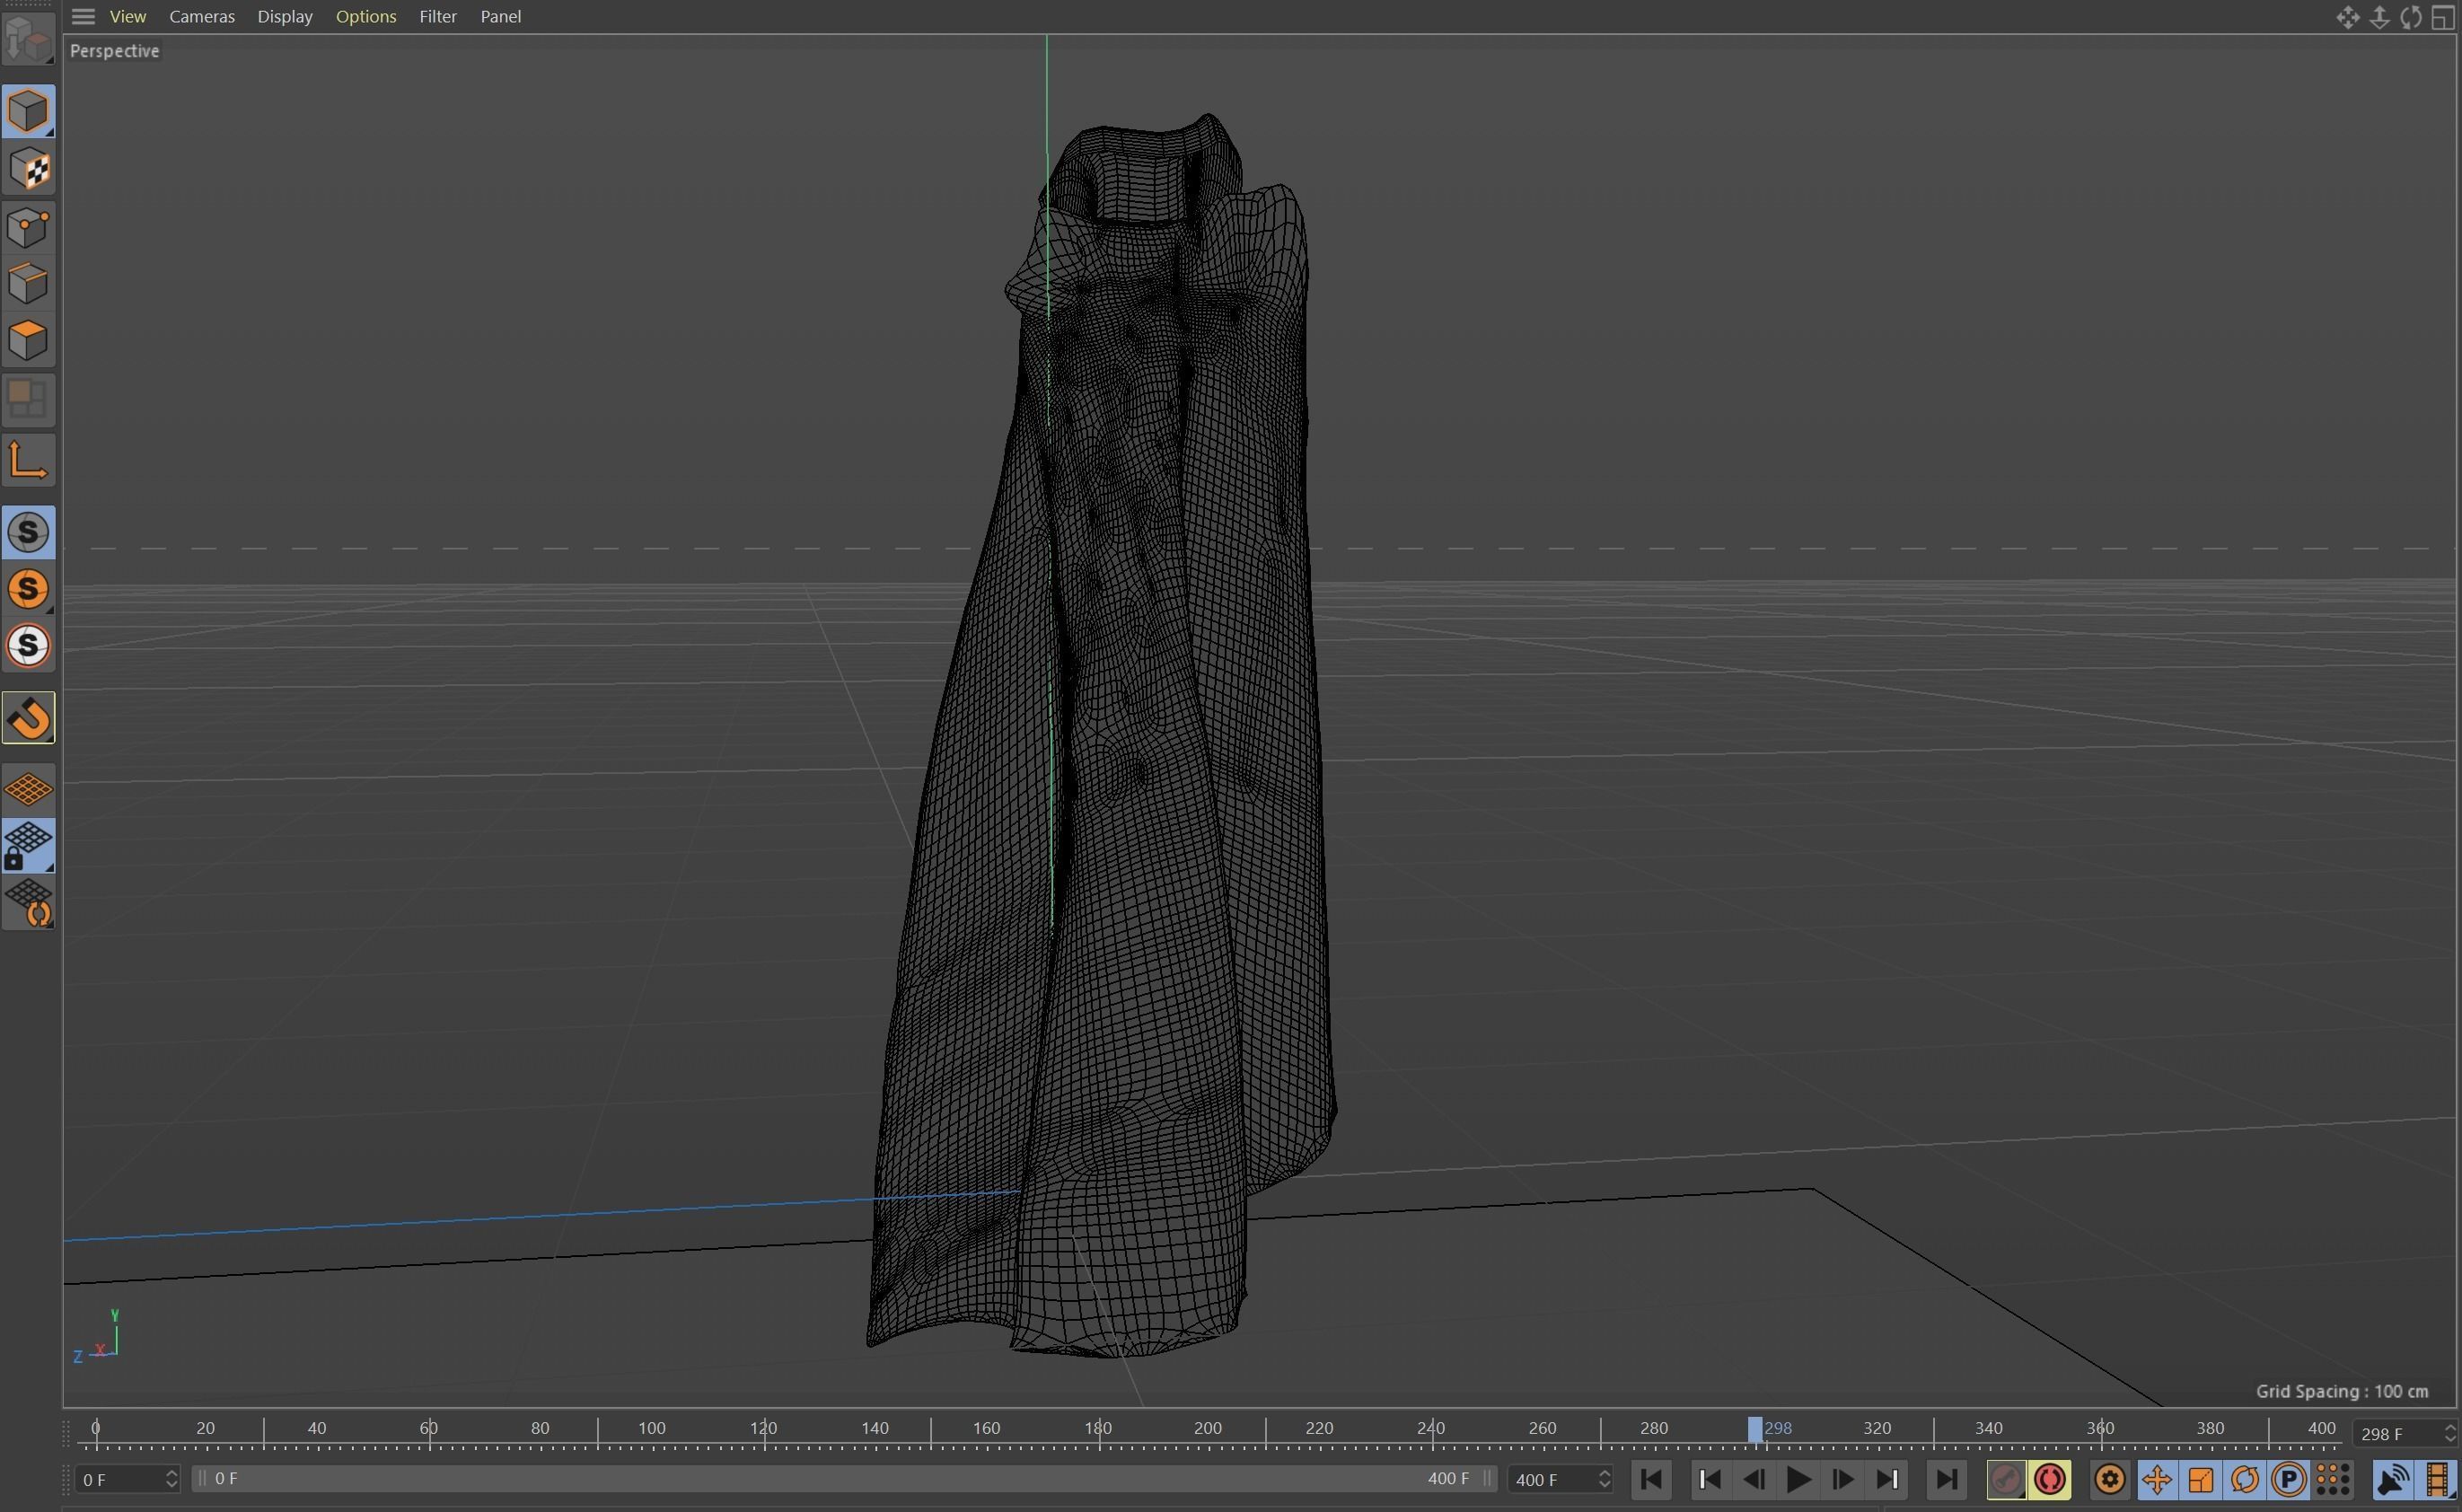The height and width of the screenshot is (1512, 2462).
Task: Click frame 320 on the timeline ruler
Action: click(x=1878, y=1428)
